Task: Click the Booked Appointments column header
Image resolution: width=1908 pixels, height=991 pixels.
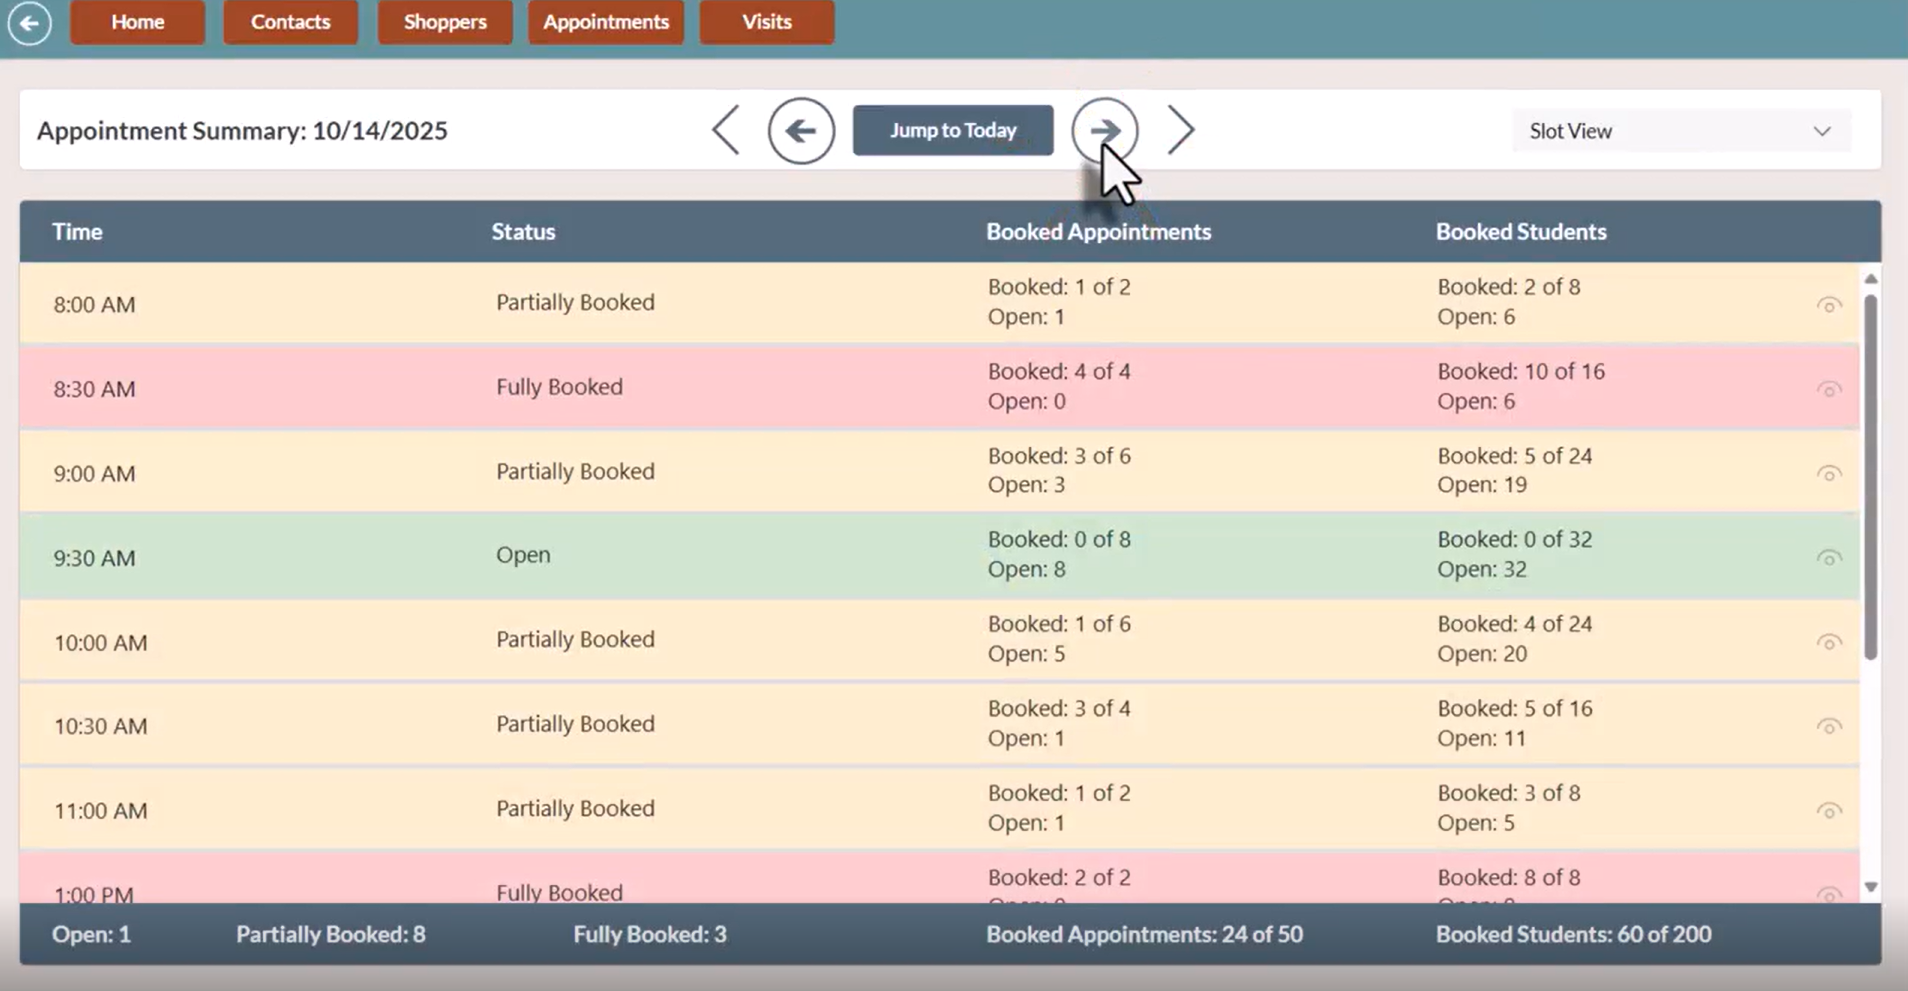Action: pyautogui.click(x=1098, y=231)
